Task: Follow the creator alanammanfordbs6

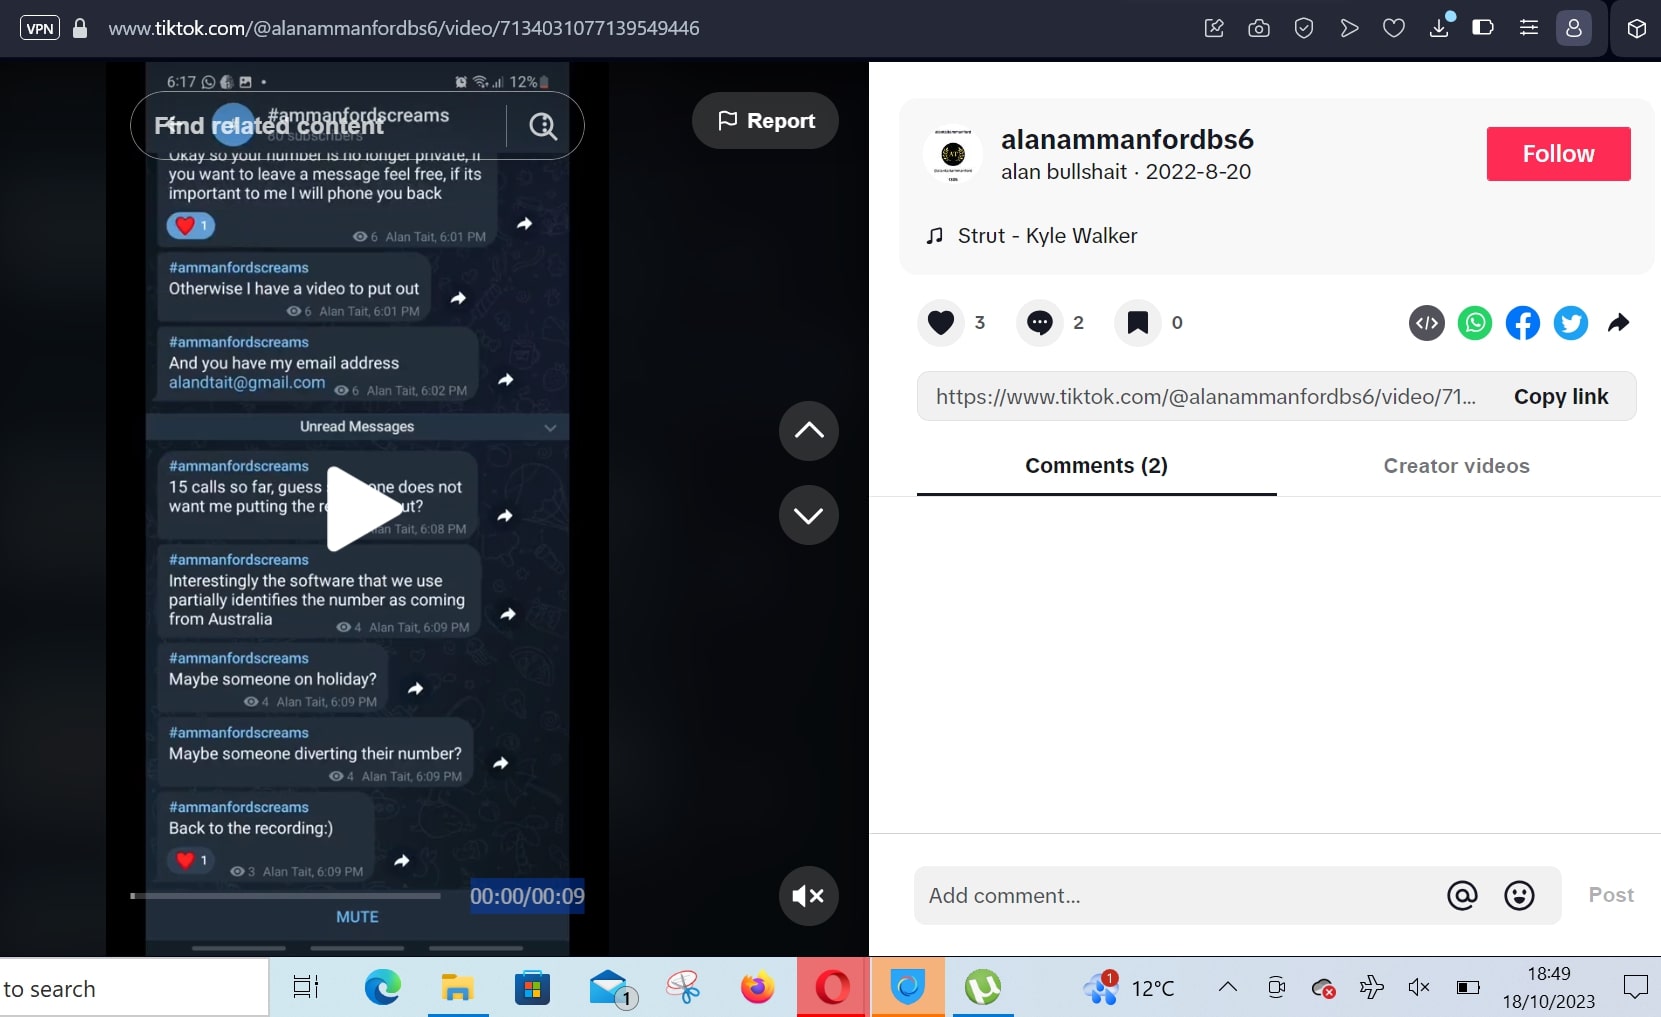Action: pos(1557,154)
